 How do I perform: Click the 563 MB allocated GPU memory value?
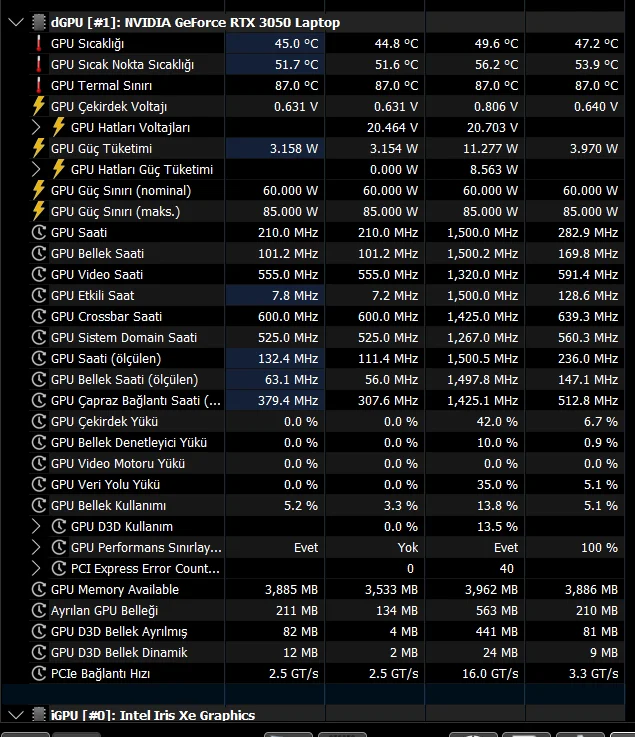pos(495,611)
